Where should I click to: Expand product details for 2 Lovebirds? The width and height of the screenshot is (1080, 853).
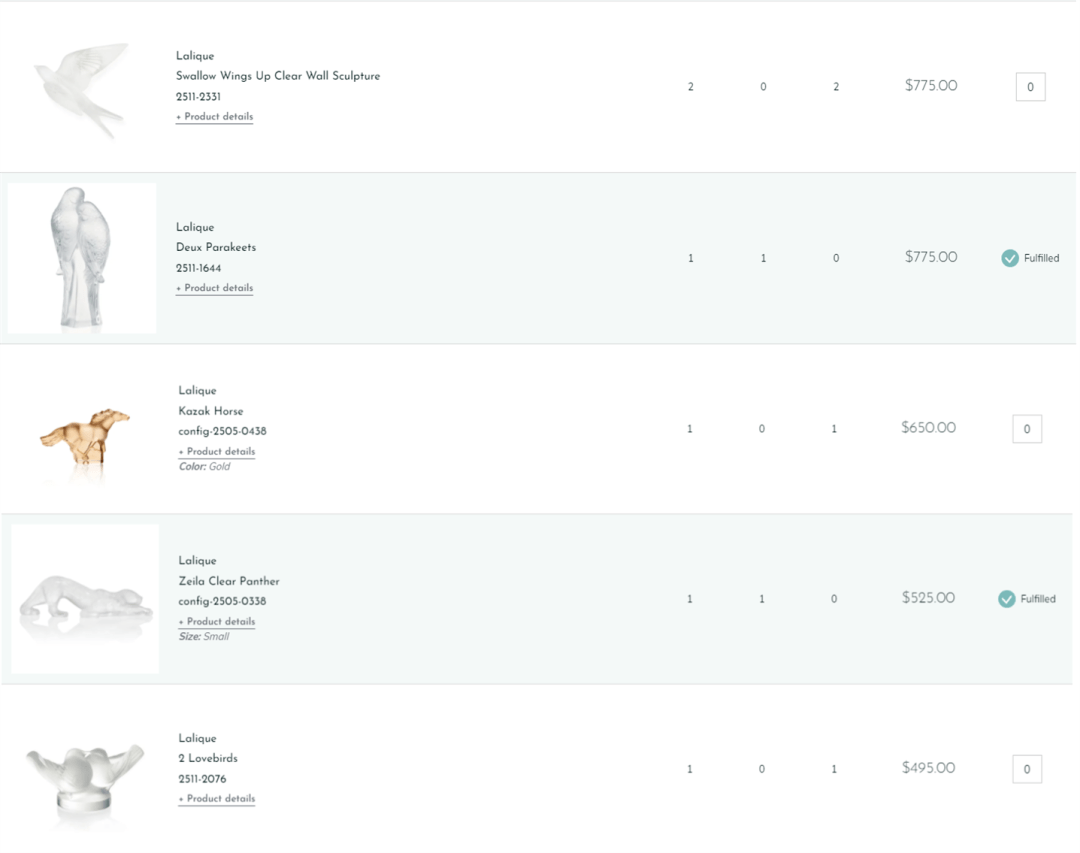[217, 799]
